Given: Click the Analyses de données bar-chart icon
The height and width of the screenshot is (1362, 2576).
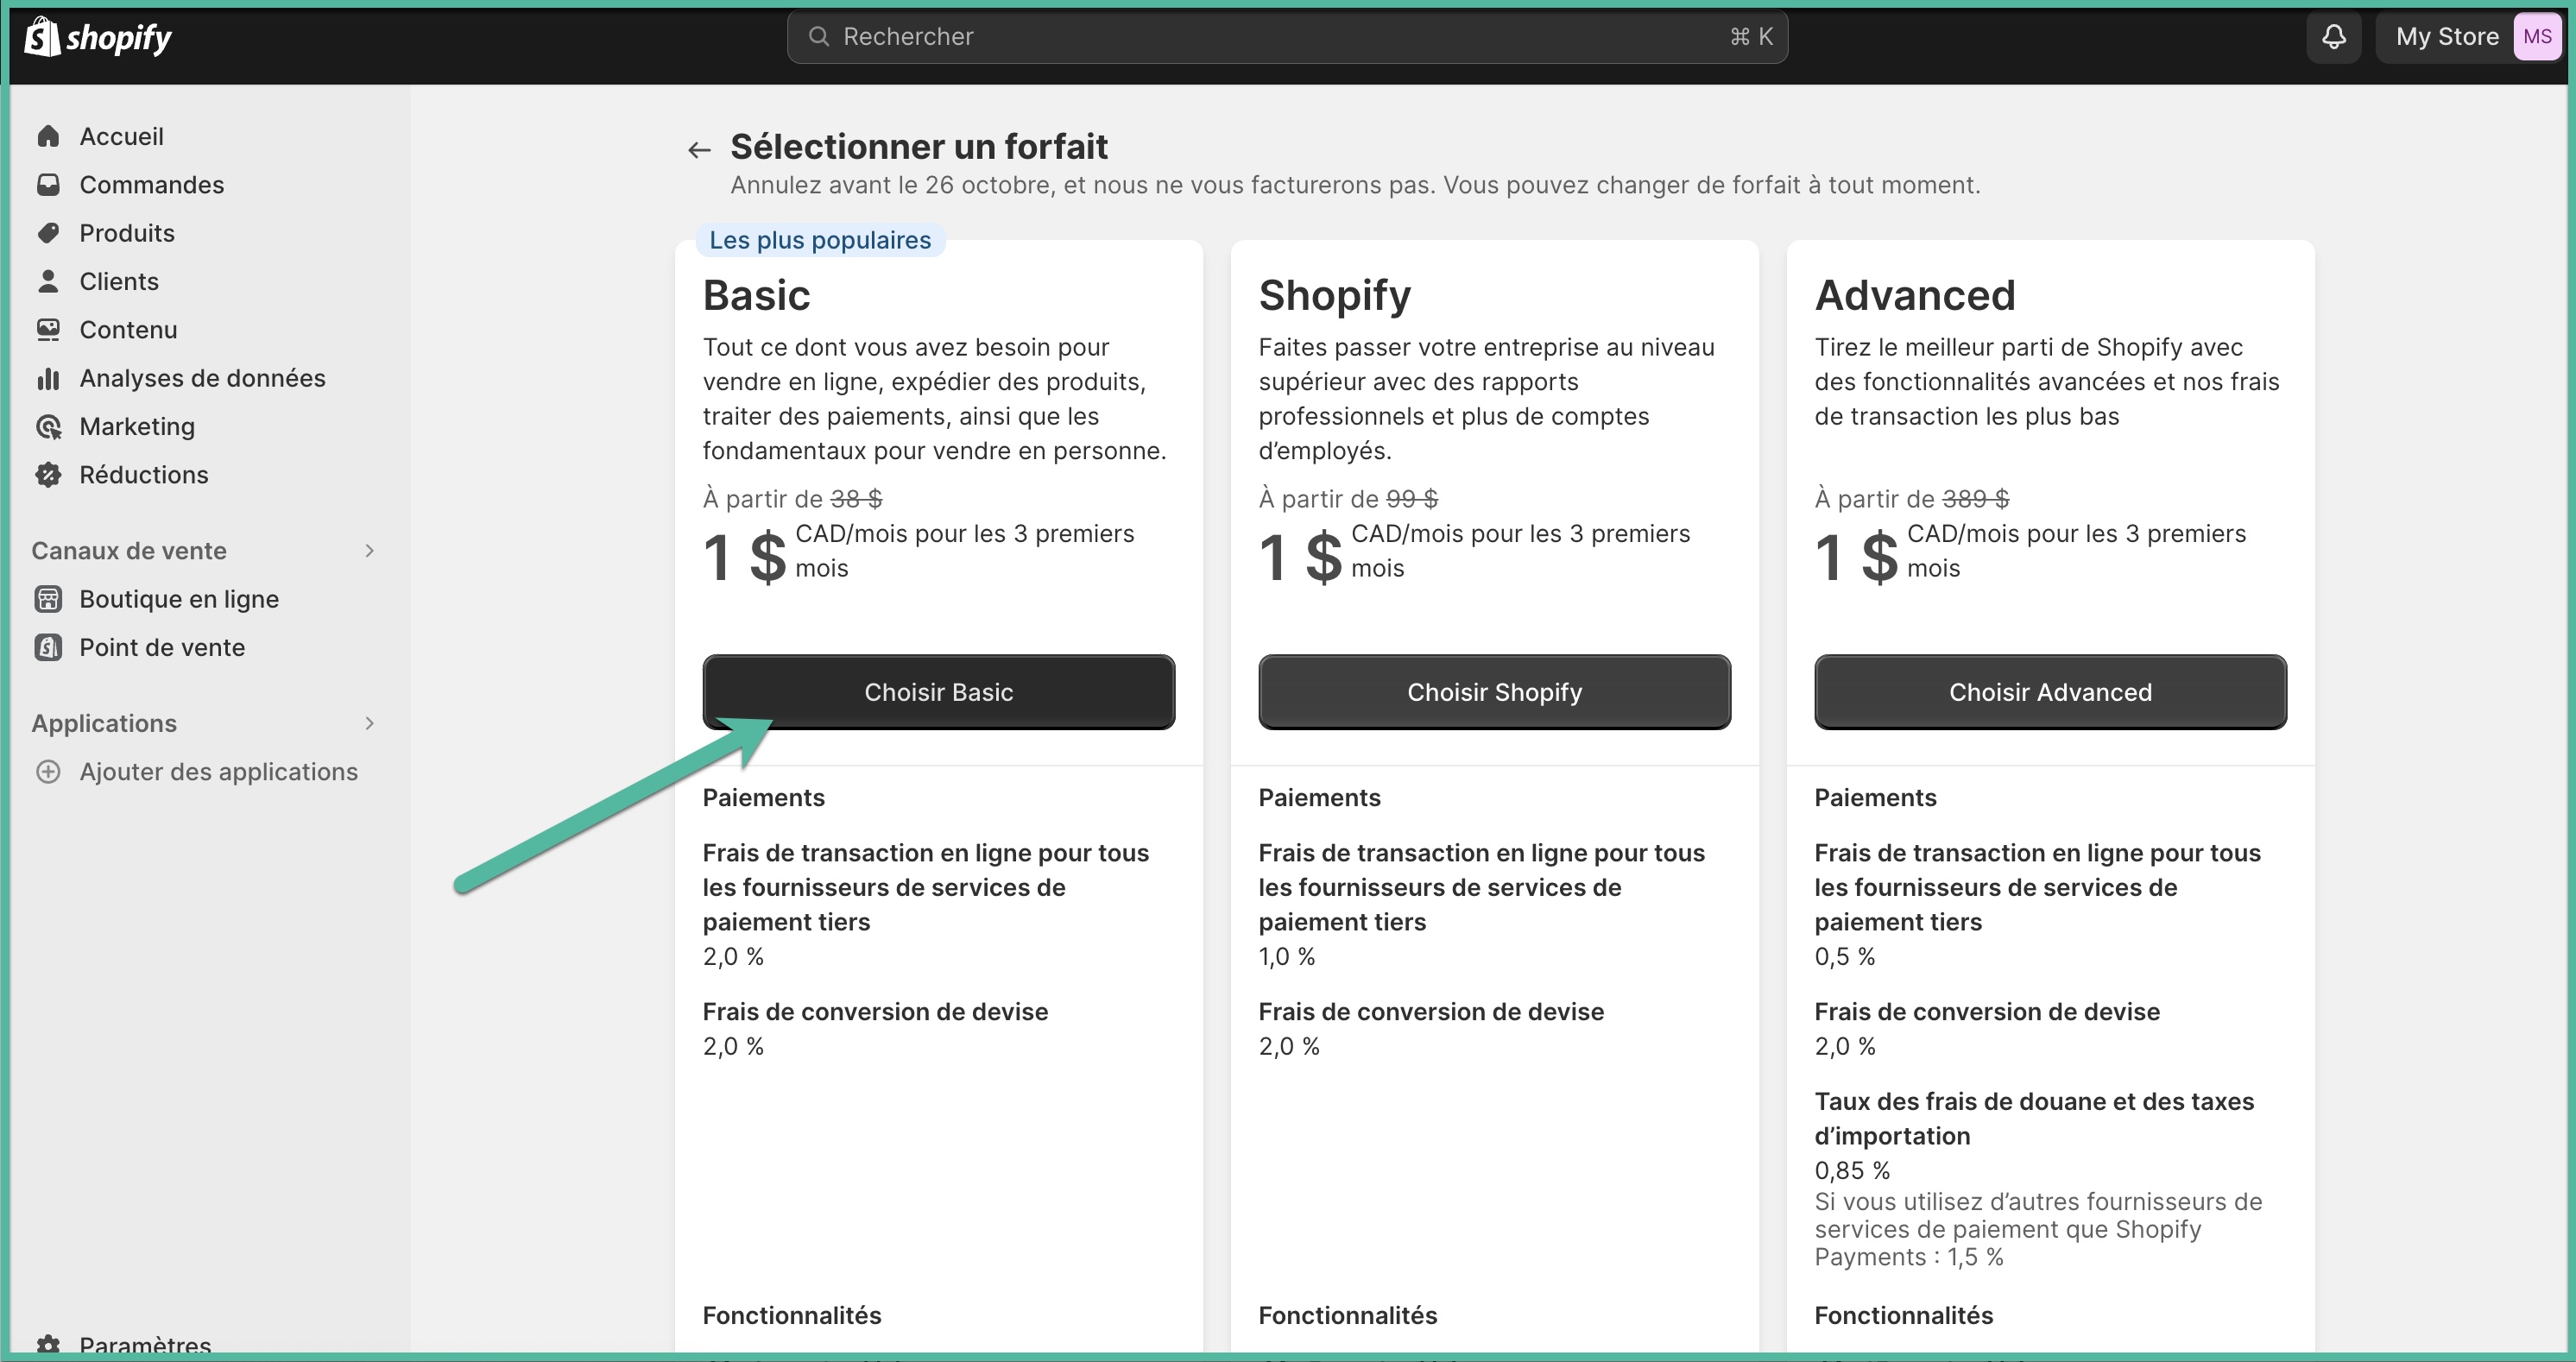Looking at the screenshot, I should coord(48,378).
